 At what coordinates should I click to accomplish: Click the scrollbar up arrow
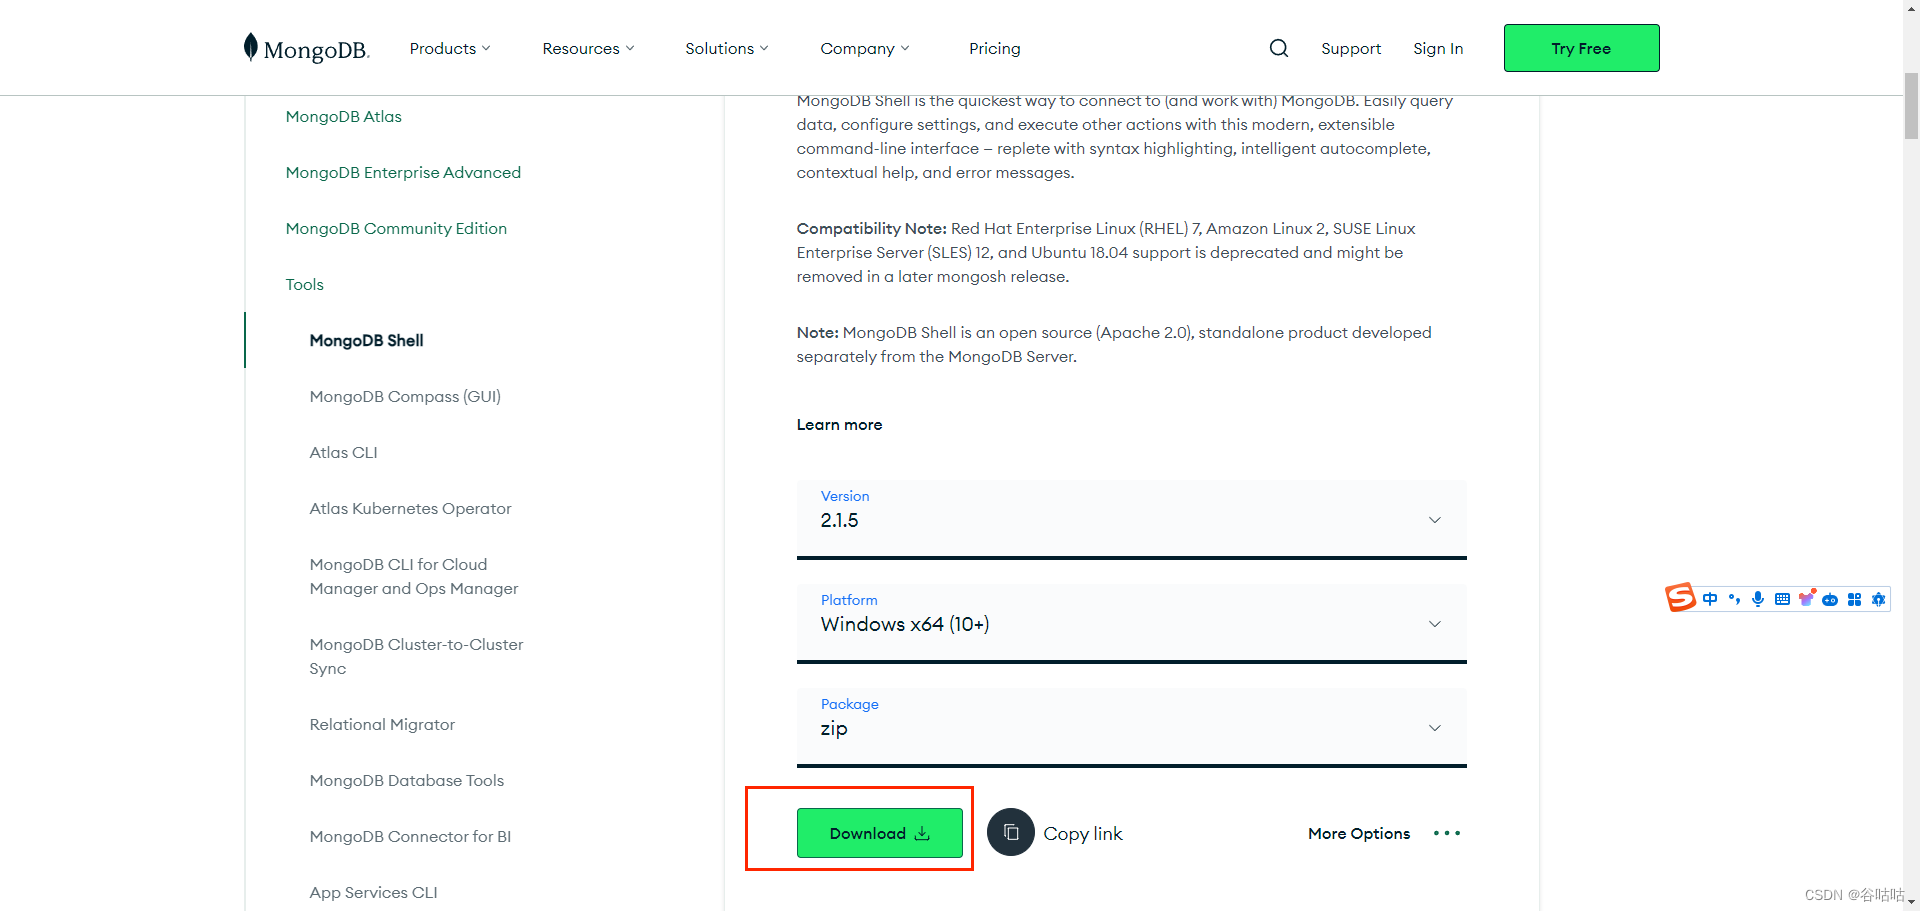pos(1911,8)
